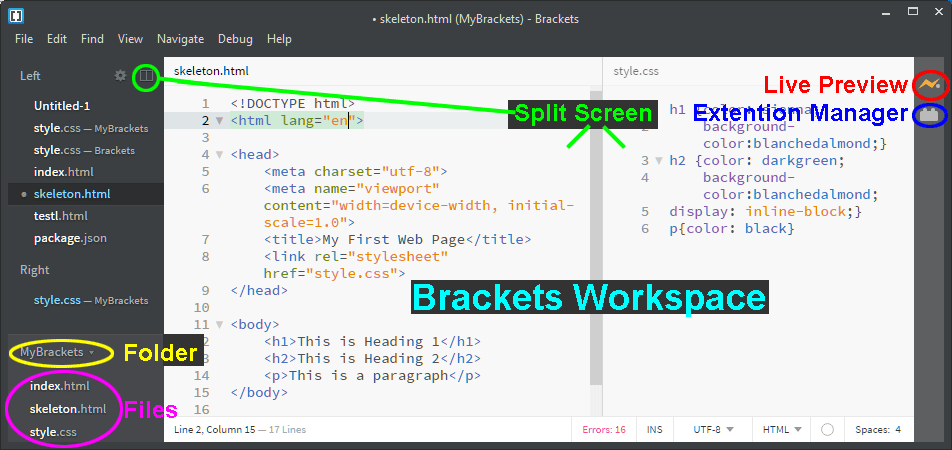
Task: Open style.css in the project file tree
Action: pos(53,432)
